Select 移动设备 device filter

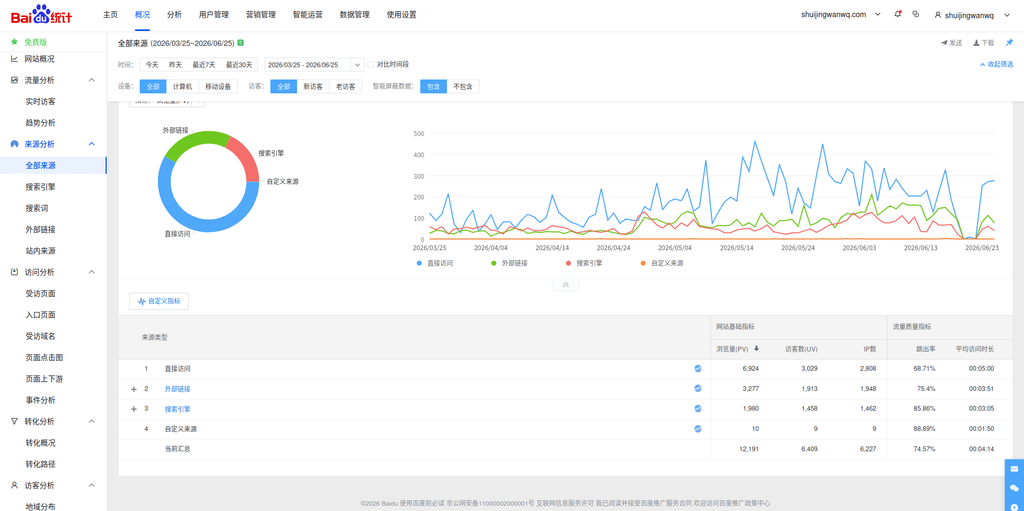[218, 86]
